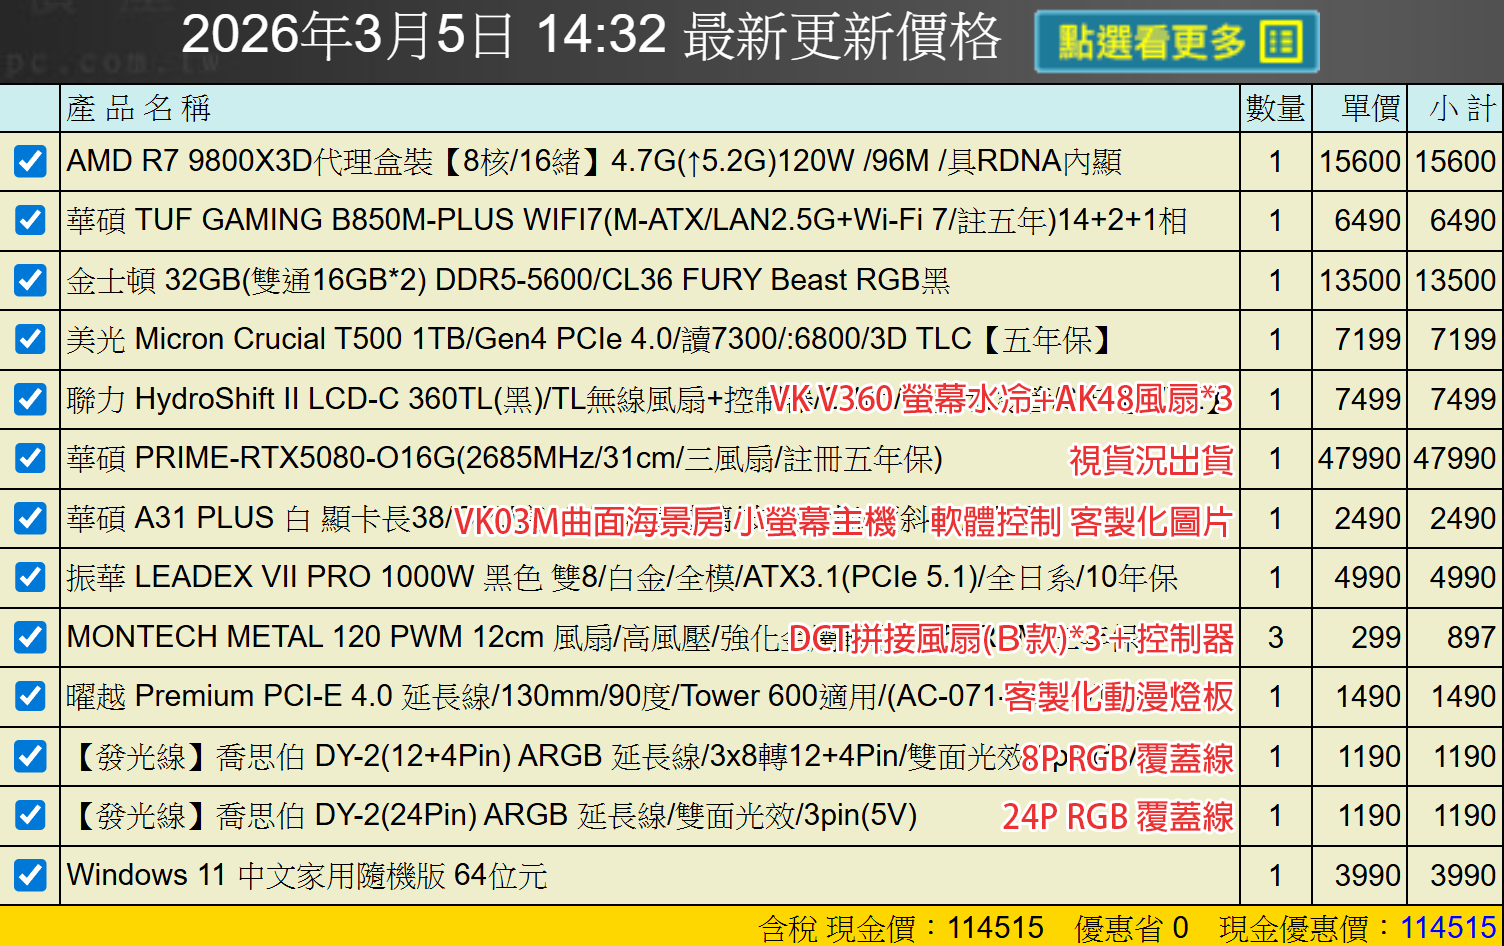The image size is (1504, 946).
Task: Click the red 客製化動漫燈板 note
Action: point(1118,697)
